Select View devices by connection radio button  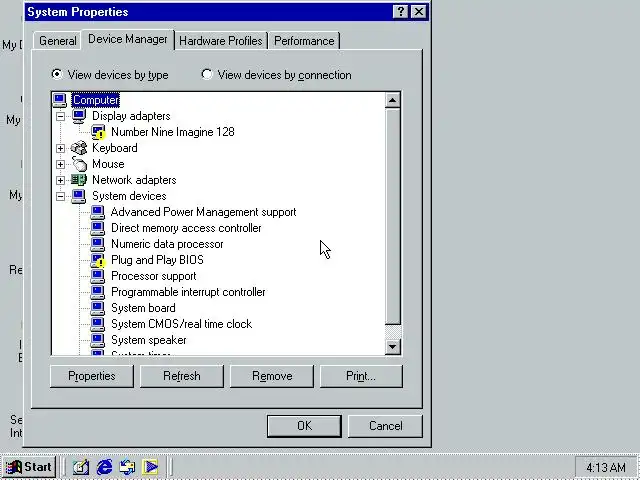click(207, 74)
